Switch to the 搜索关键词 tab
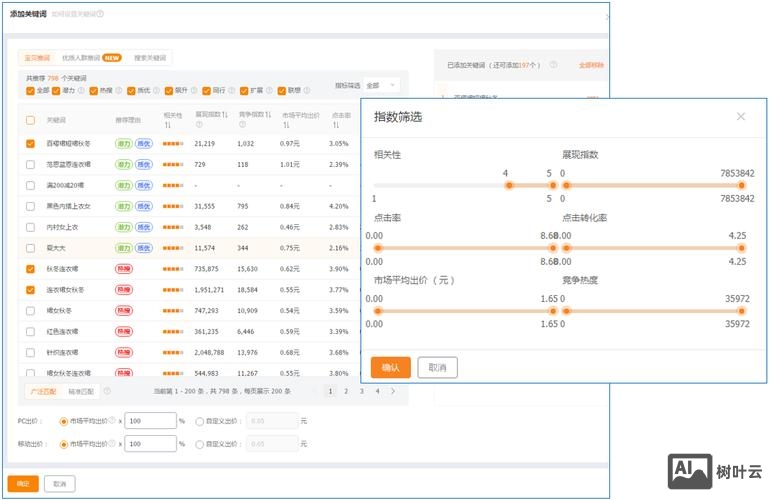 click(x=150, y=57)
